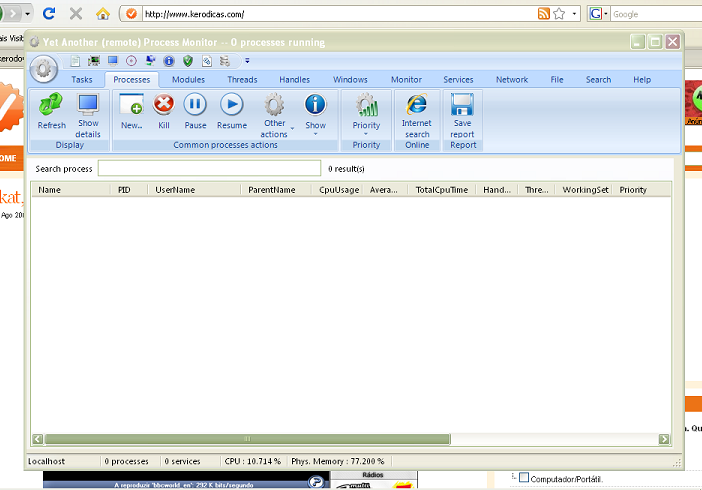Click the horizontal scrollbar thumb

click(x=247, y=439)
